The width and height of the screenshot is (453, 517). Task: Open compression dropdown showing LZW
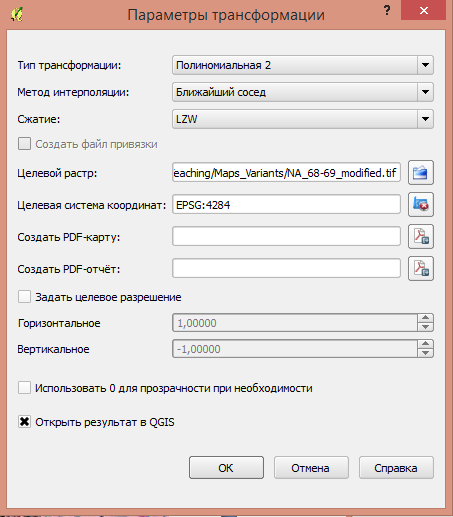pos(303,119)
